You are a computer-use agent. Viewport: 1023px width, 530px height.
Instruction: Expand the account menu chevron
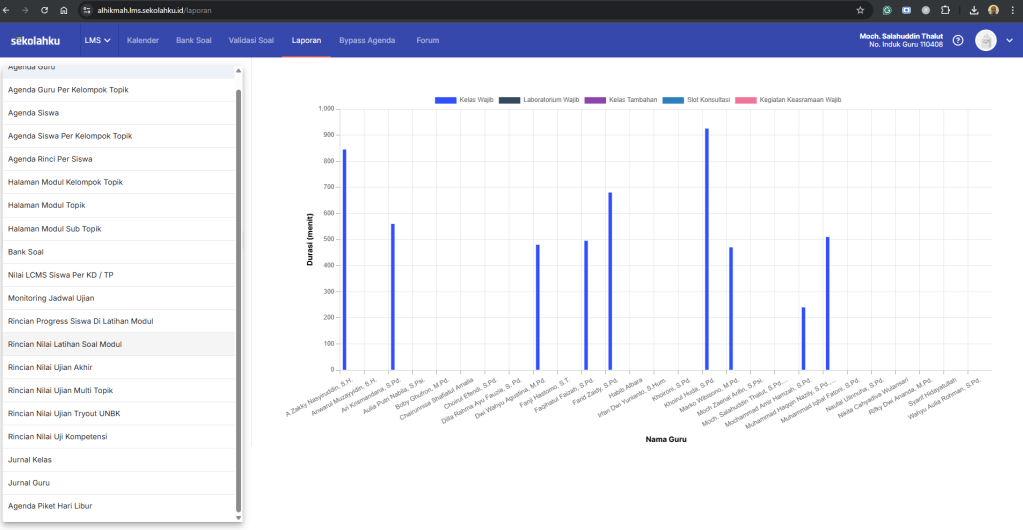coord(1009,41)
